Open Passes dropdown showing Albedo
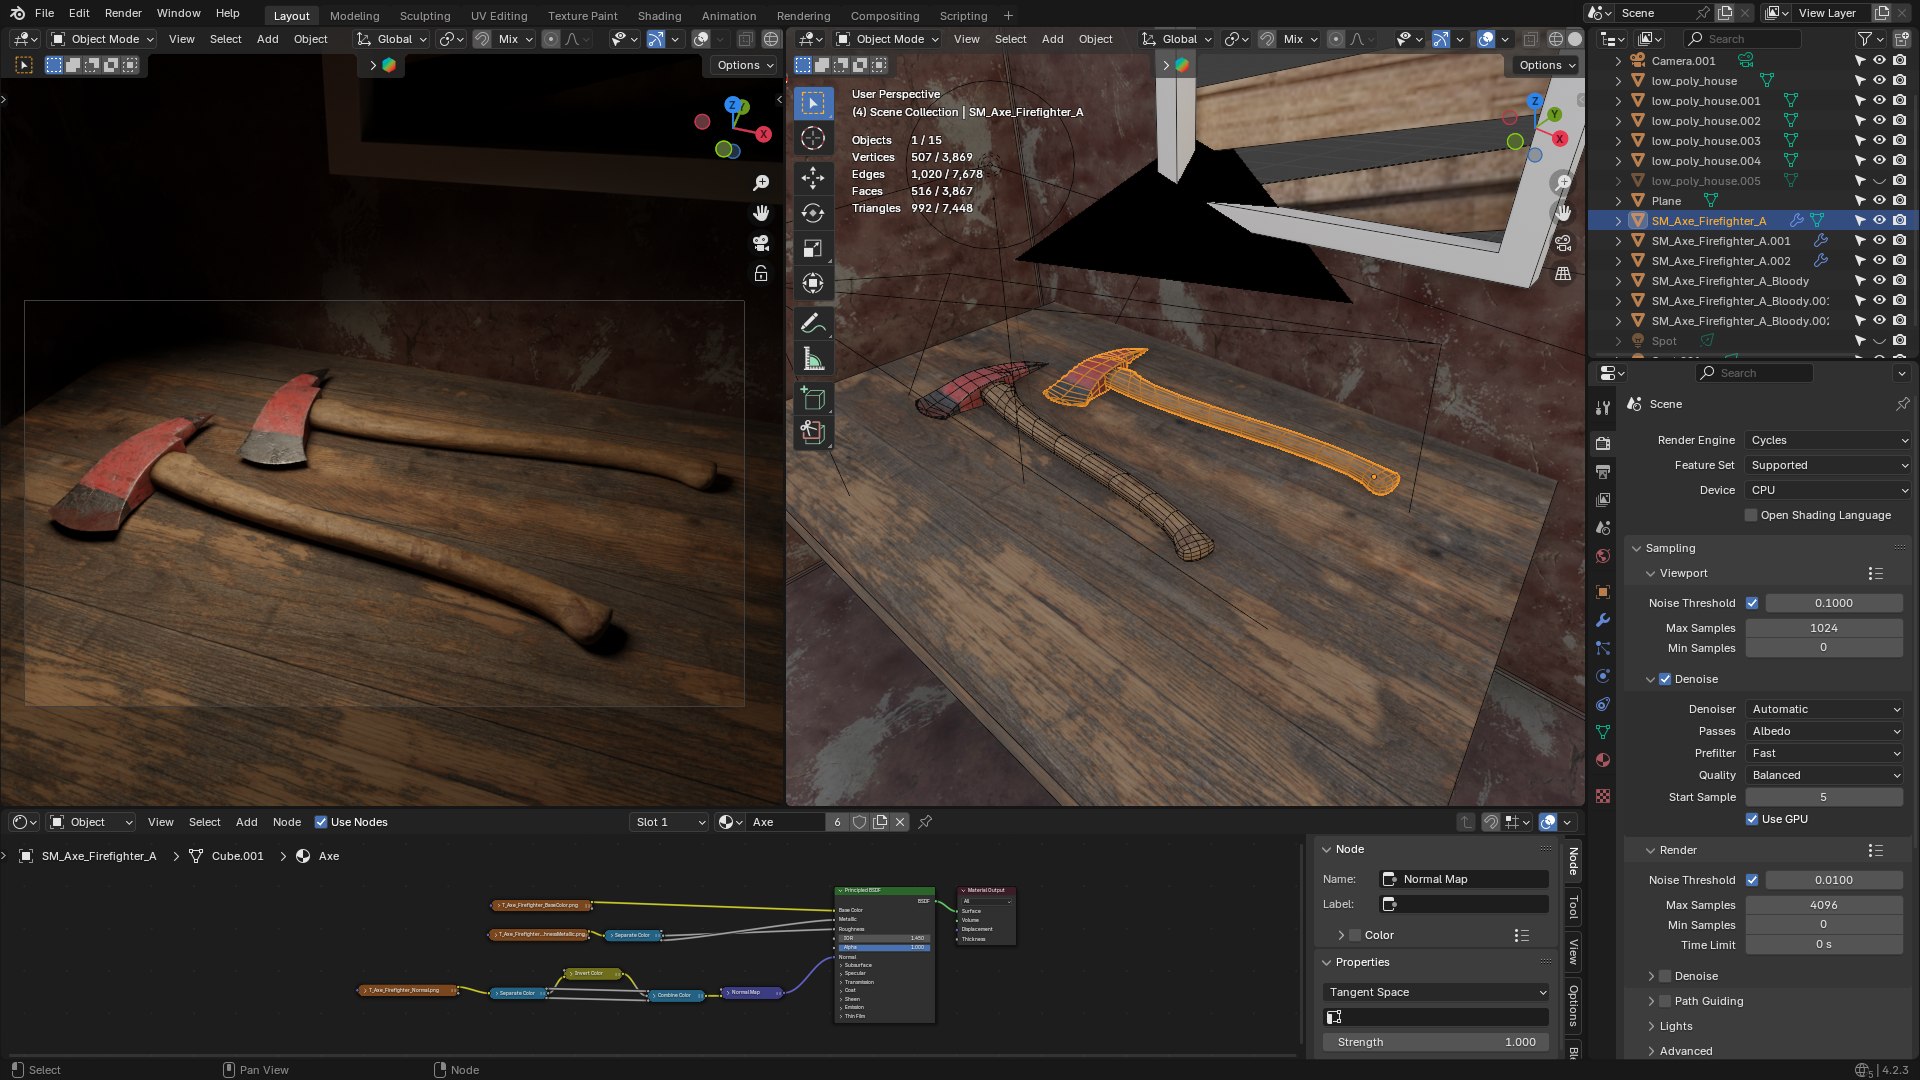Screen dimensions: 1920x1080 1824,731
